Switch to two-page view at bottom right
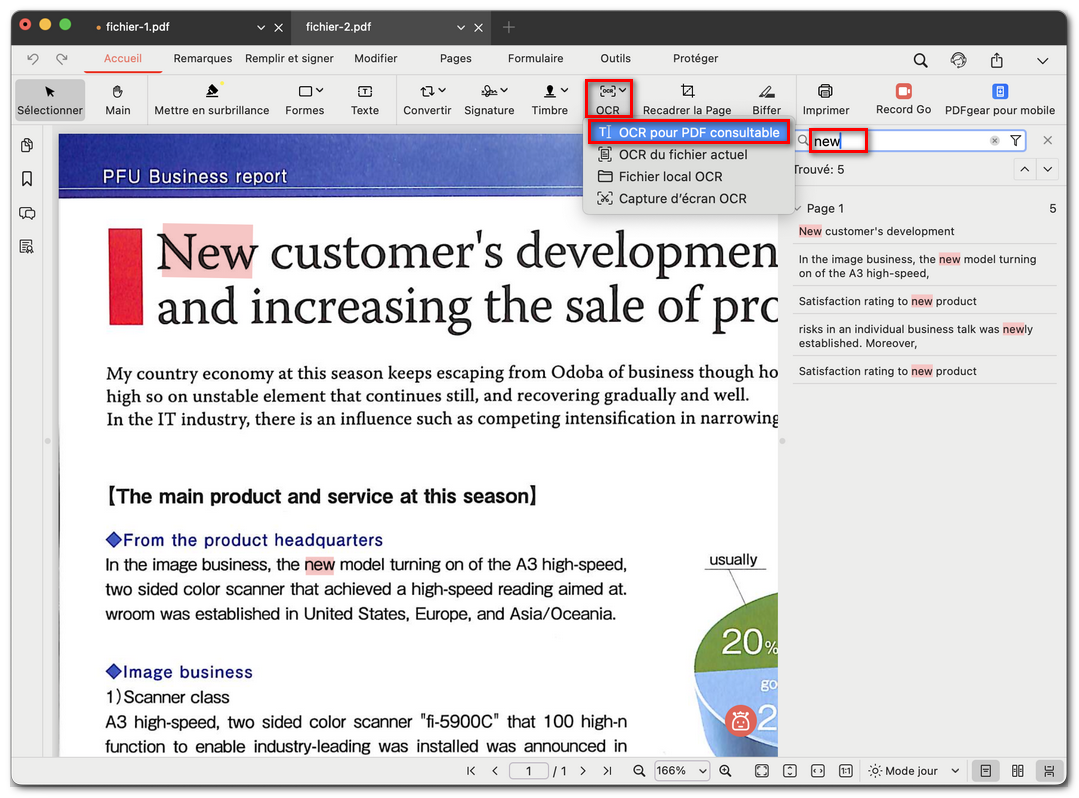 pos(1017,770)
